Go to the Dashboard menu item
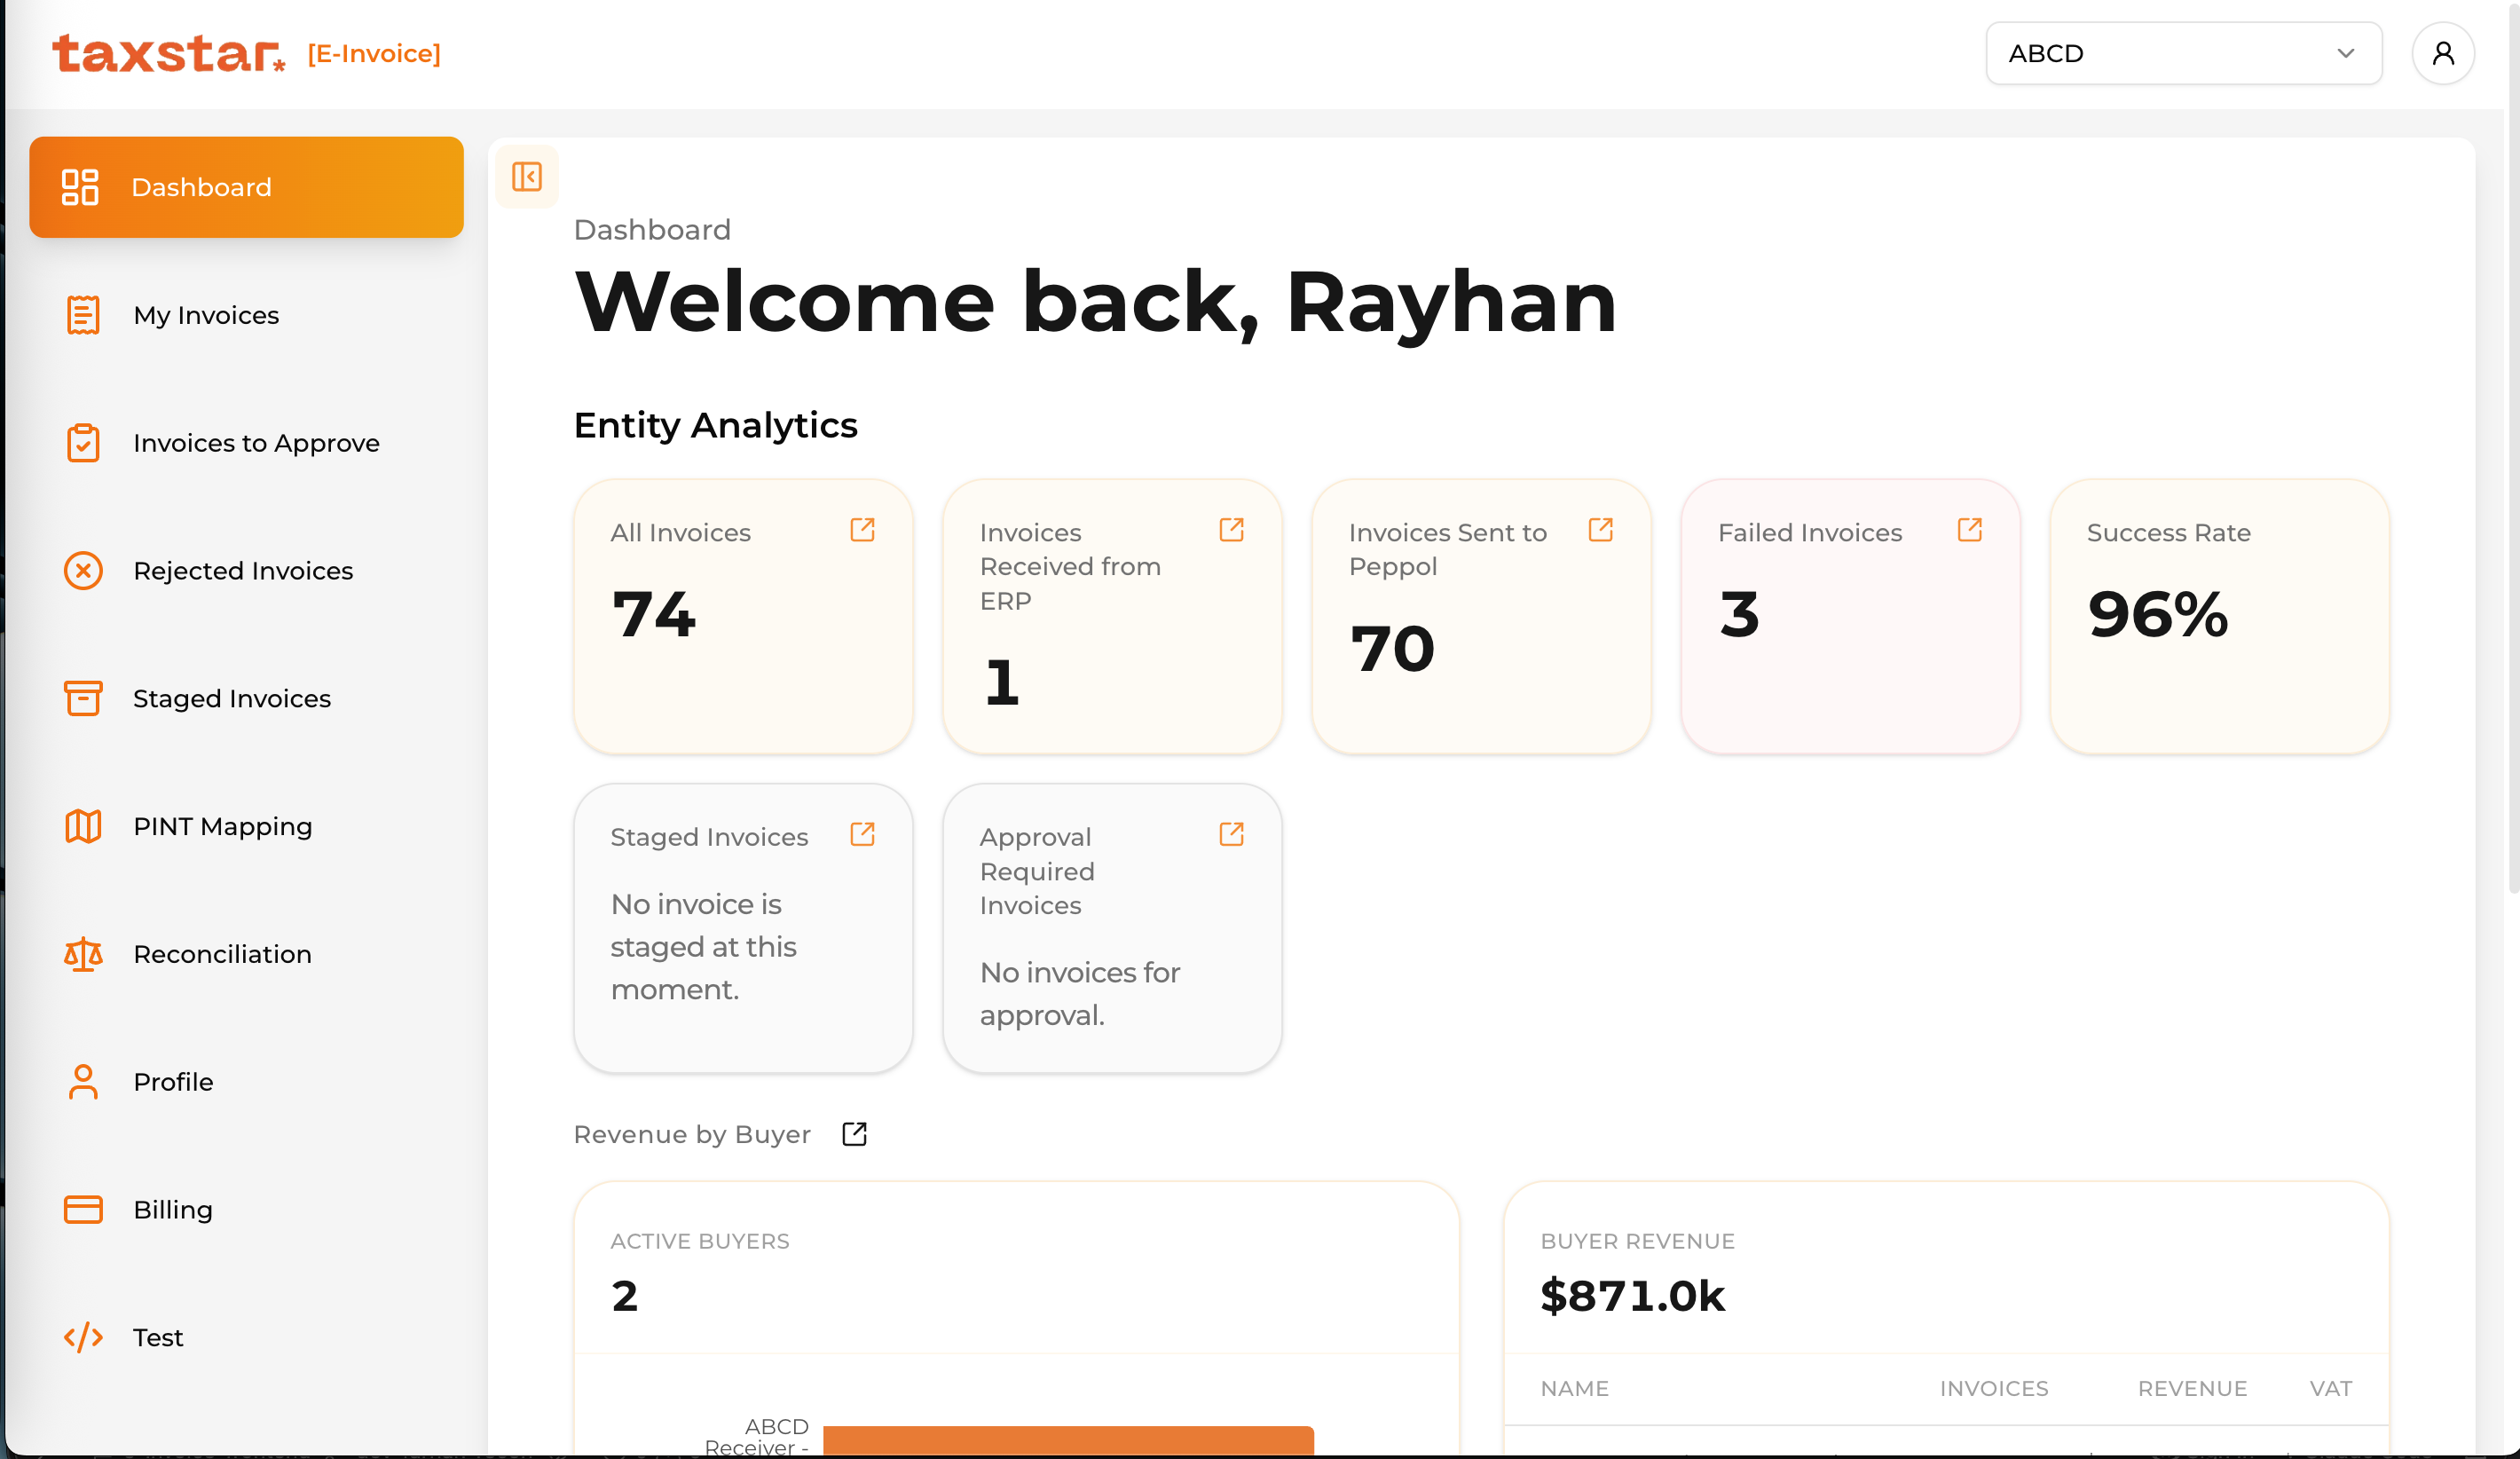Image resolution: width=2520 pixels, height=1459 pixels. (x=246, y=187)
